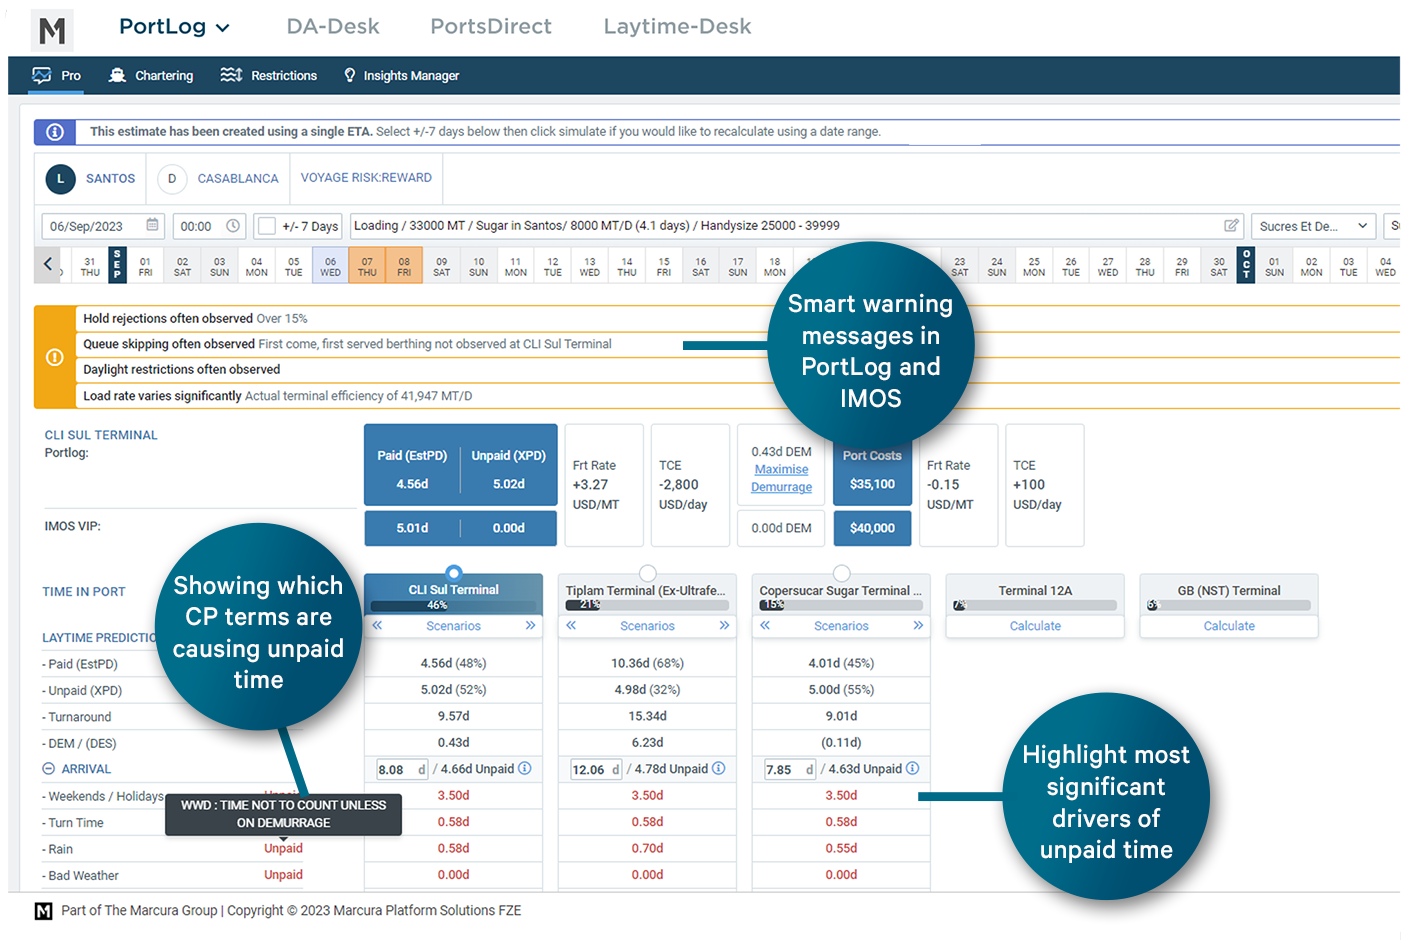1406x940 pixels.
Task: Select 08 FRI on the timeline
Action: (x=404, y=266)
